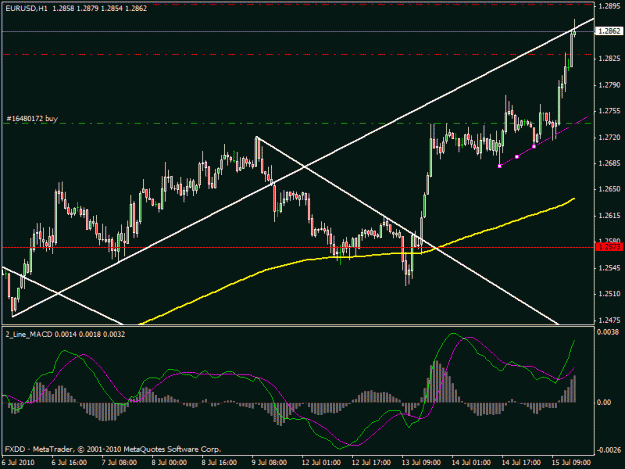The image size is (625, 469).
Task: Click the 1.2720 price scale value
Action: 610,137
